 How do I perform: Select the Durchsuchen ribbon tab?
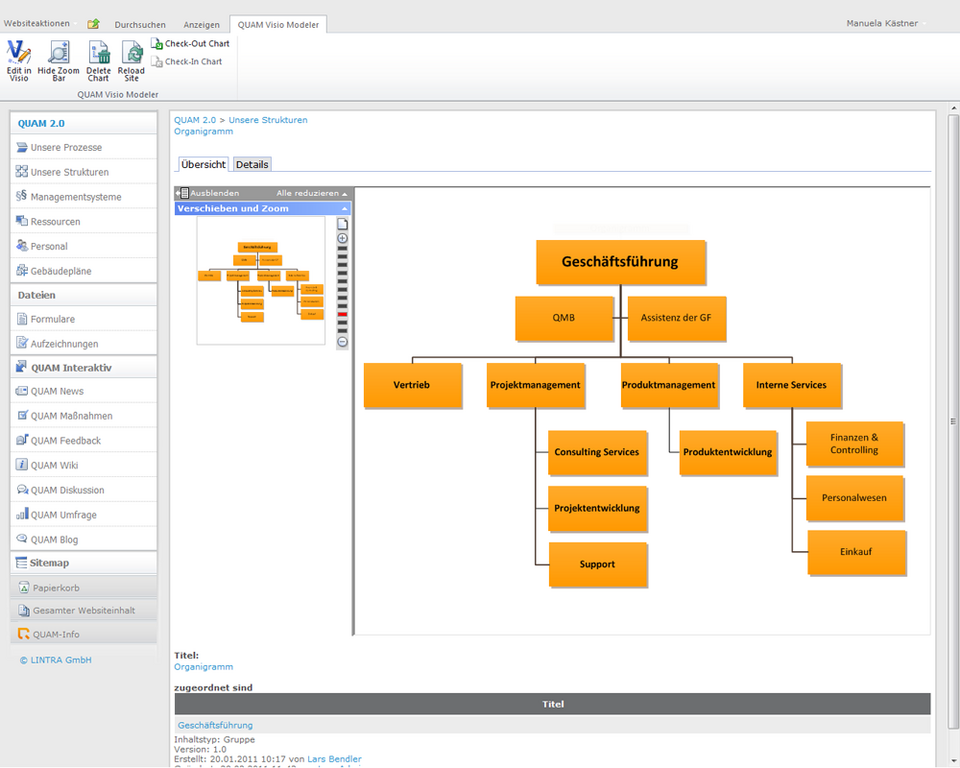coord(140,24)
